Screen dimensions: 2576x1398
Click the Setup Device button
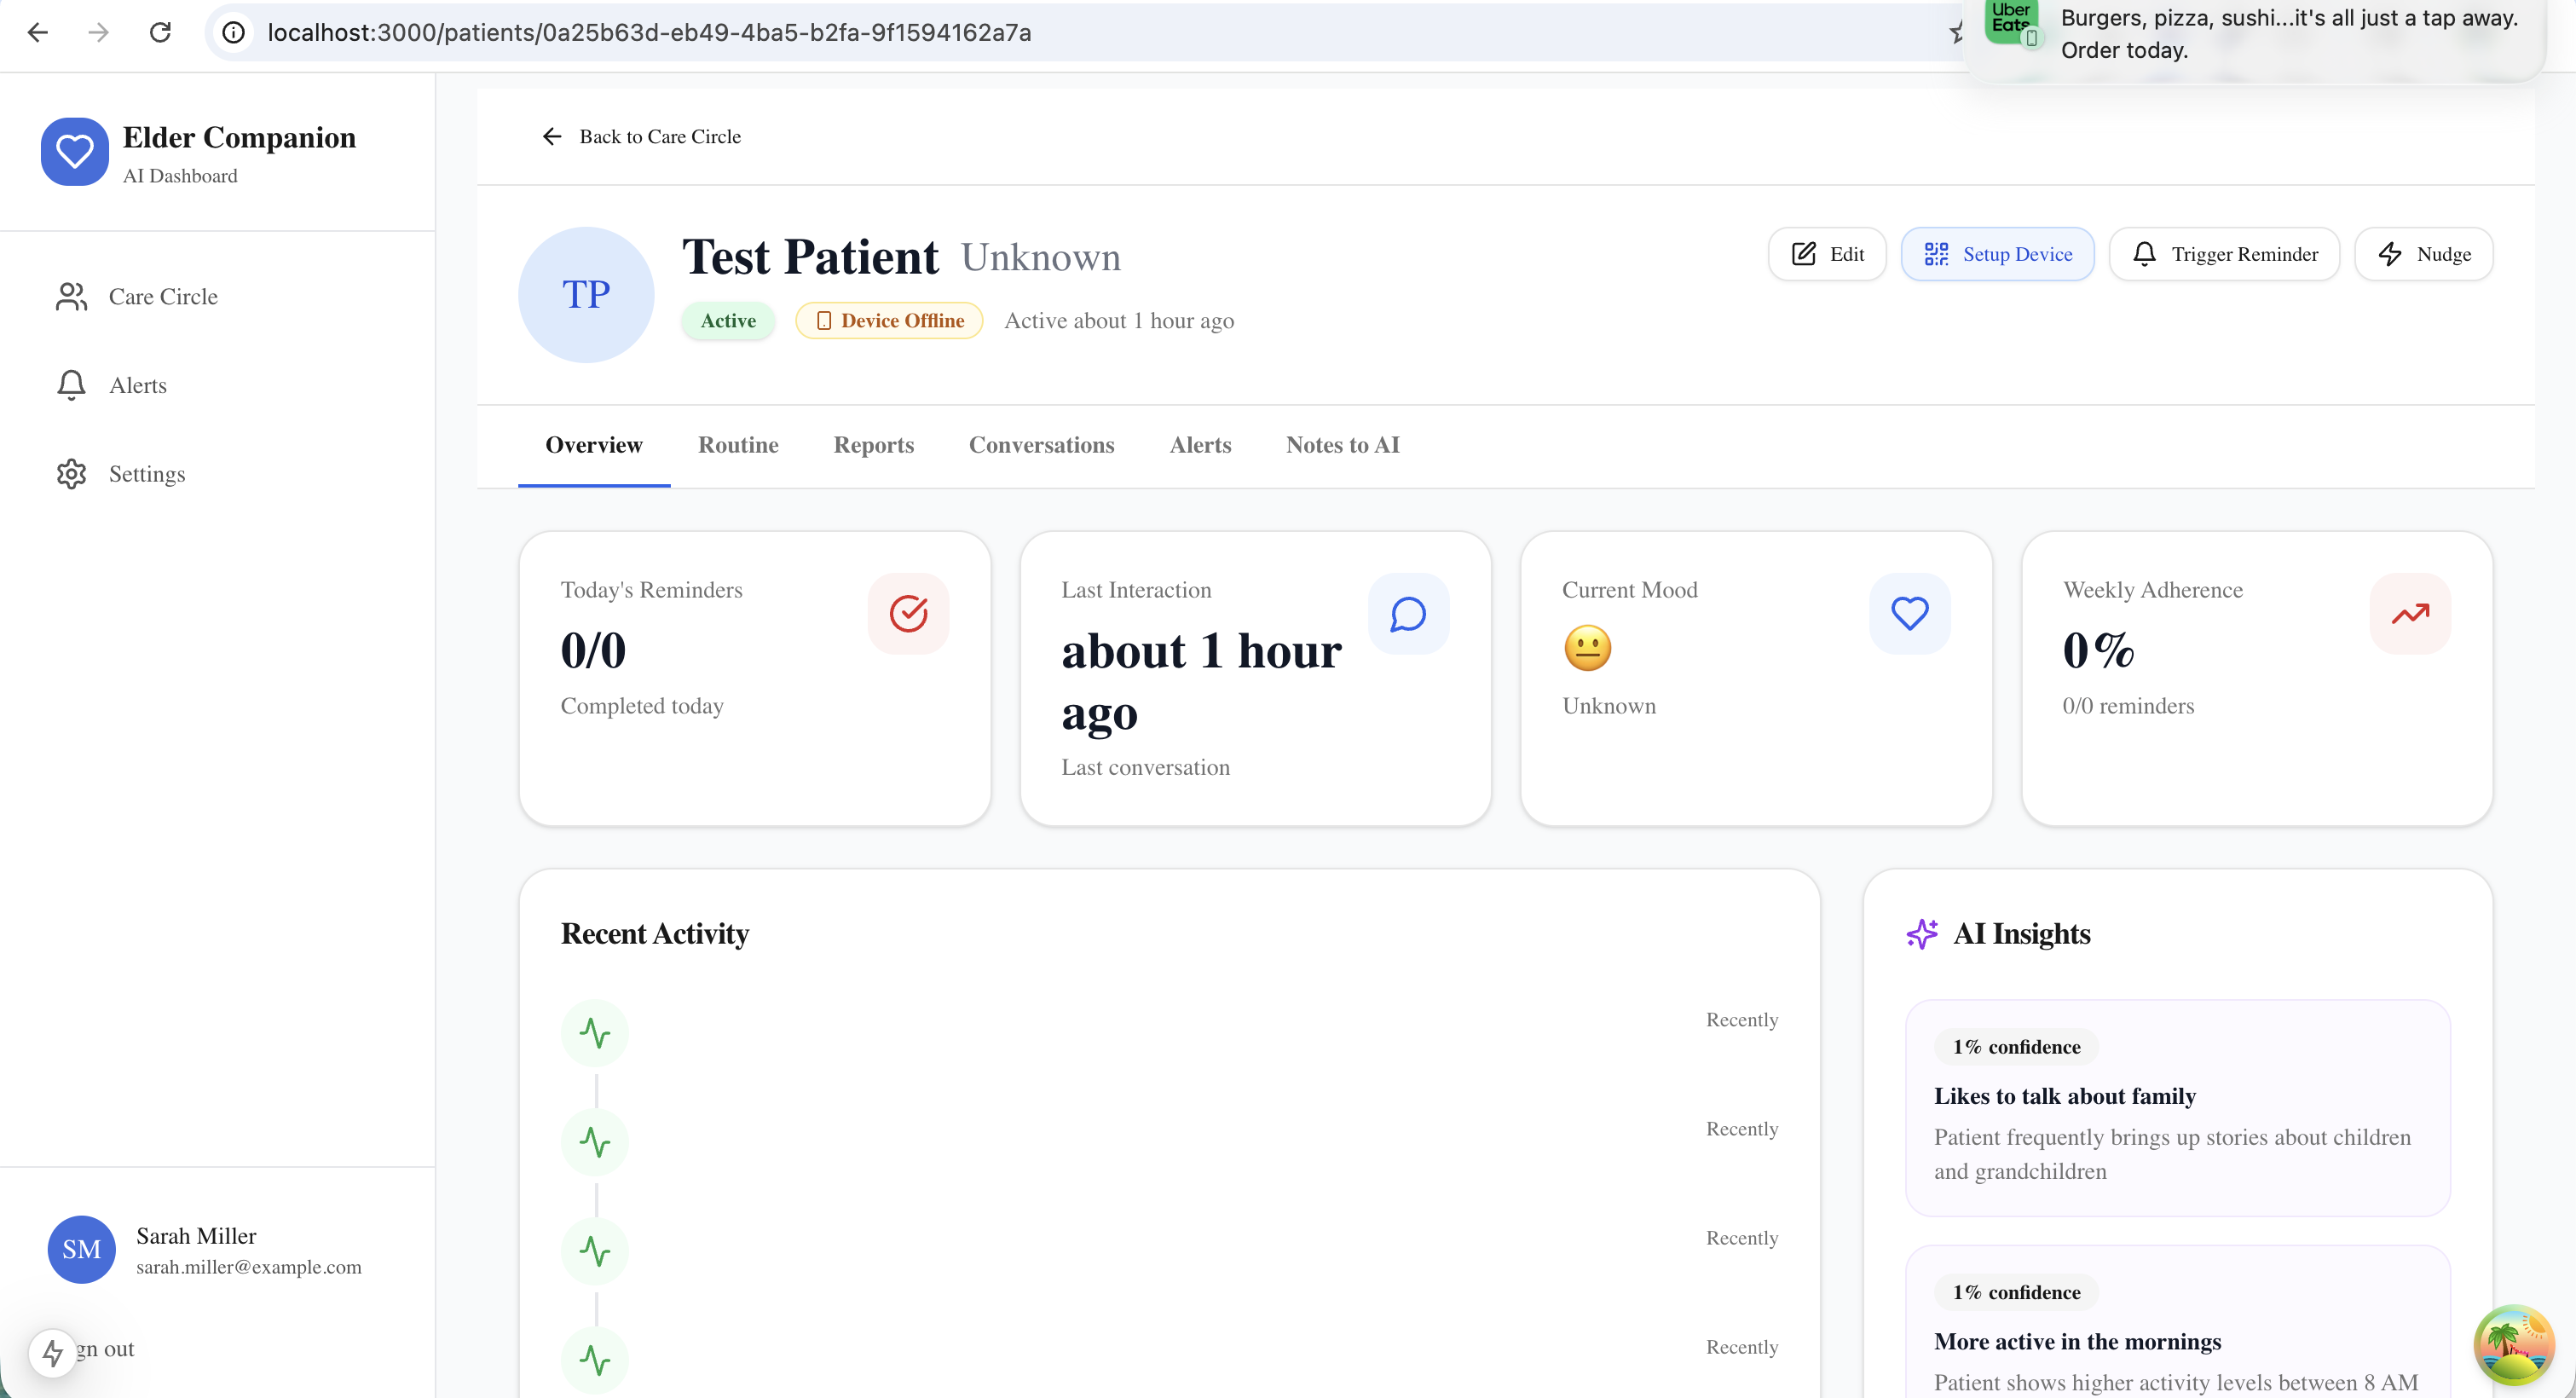point(1997,254)
